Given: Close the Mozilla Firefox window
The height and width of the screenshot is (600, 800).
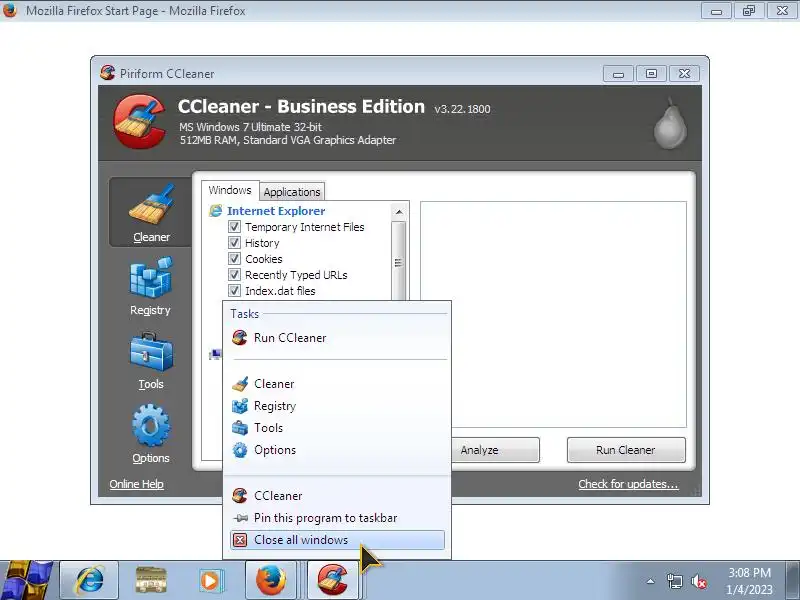Looking at the screenshot, I should click(x=782, y=11).
